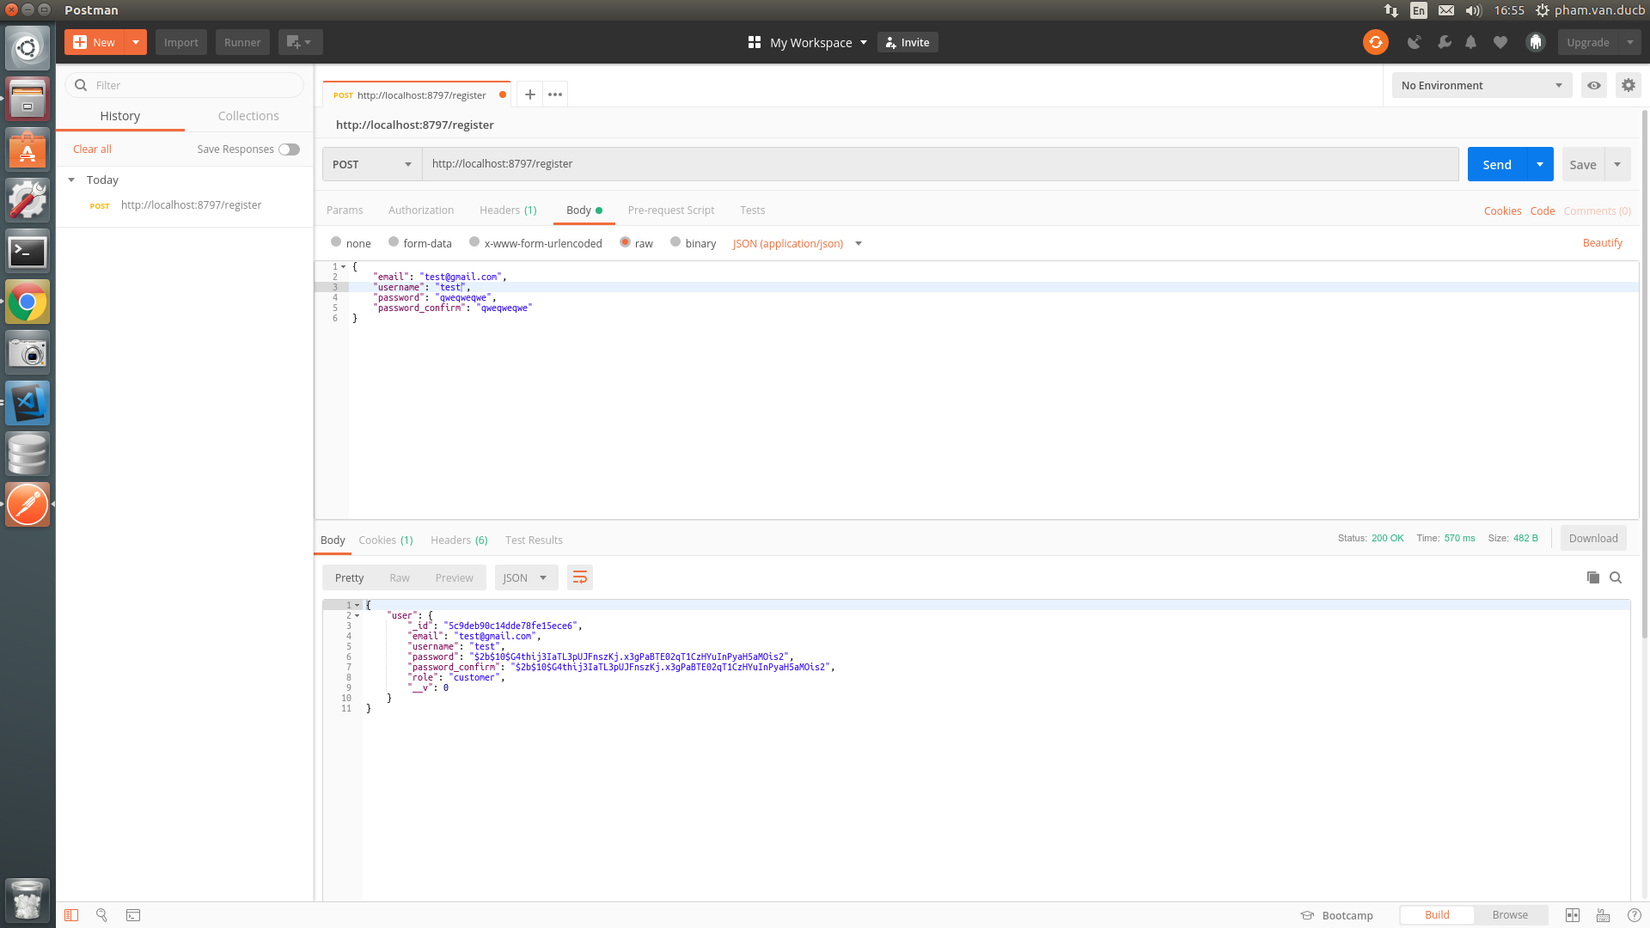
Task: Open the Upgrade dropdown arrow
Action: (1630, 42)
